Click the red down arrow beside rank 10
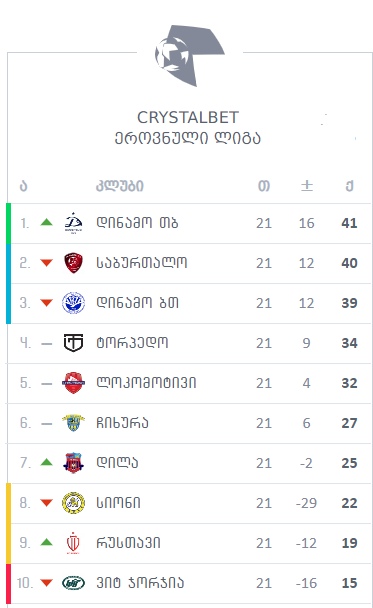Screen dimensions: 373x608 click(x=47, y=583)
